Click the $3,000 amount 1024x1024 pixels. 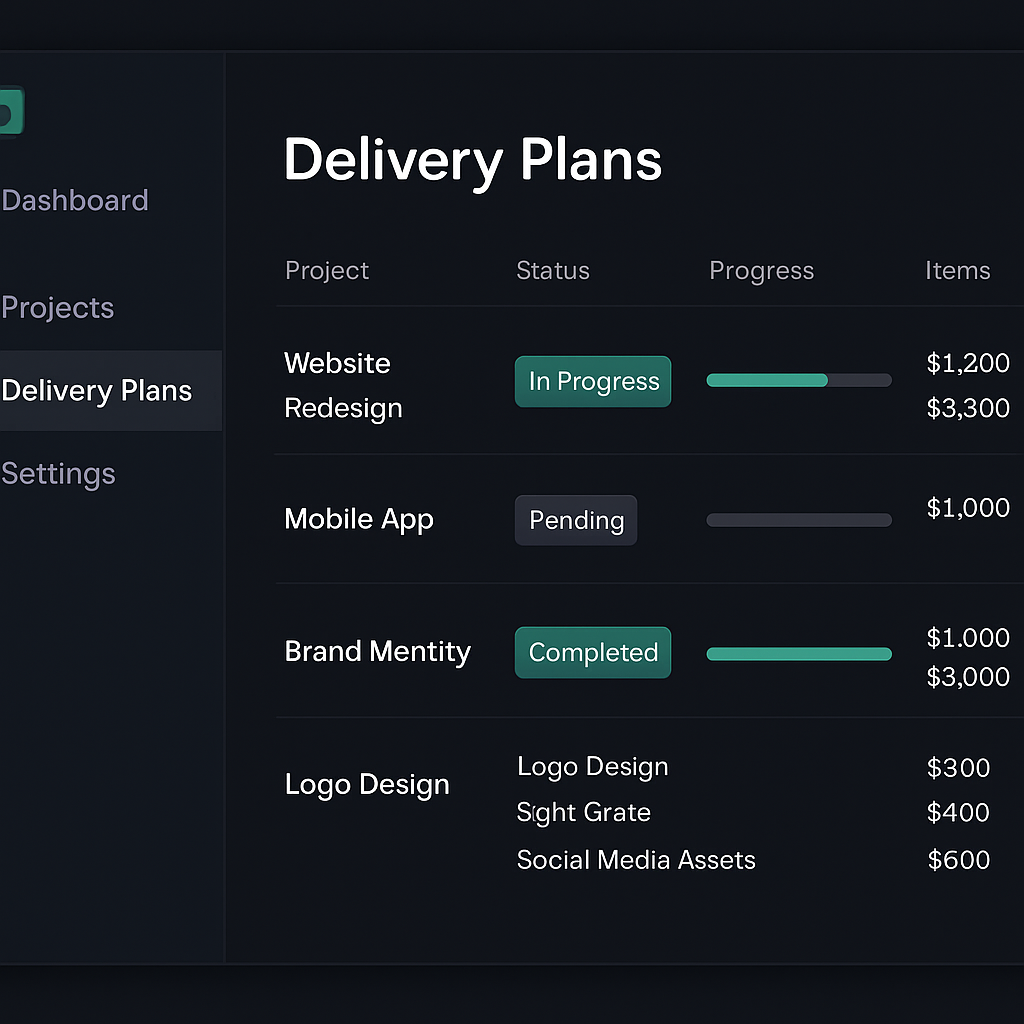point(968,677)
